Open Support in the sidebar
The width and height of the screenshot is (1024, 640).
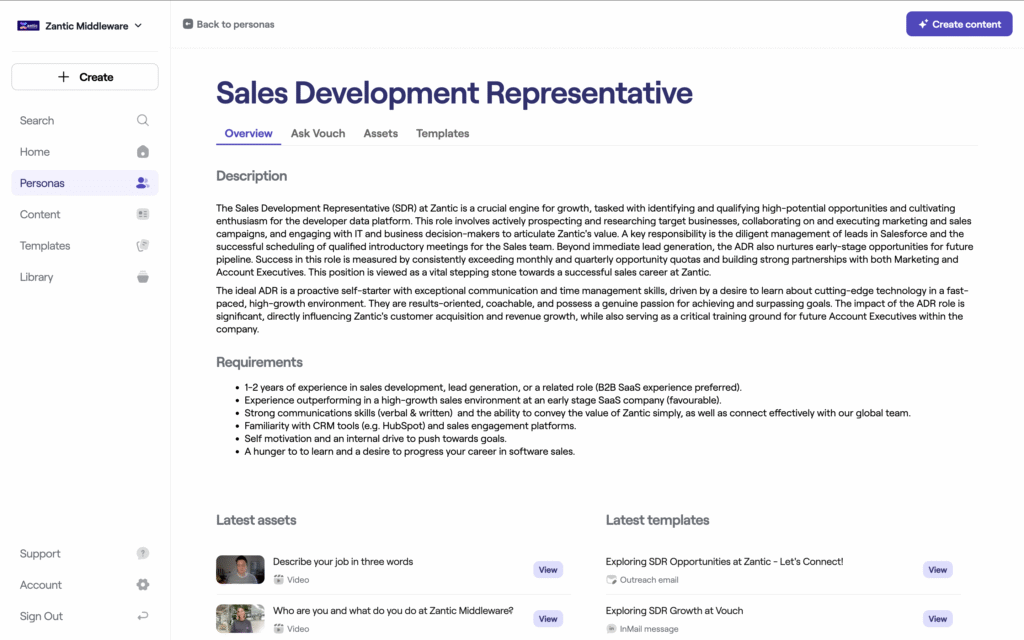[85, 553]
